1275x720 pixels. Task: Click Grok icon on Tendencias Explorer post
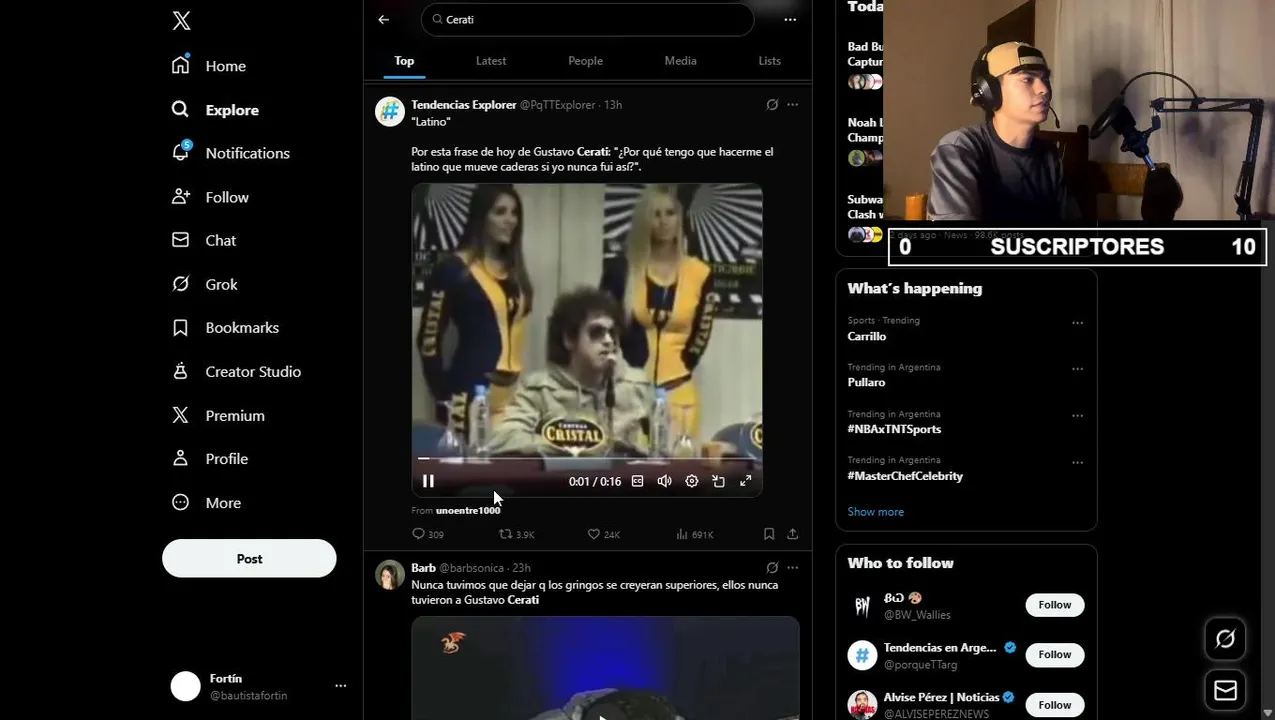[772, 105]
